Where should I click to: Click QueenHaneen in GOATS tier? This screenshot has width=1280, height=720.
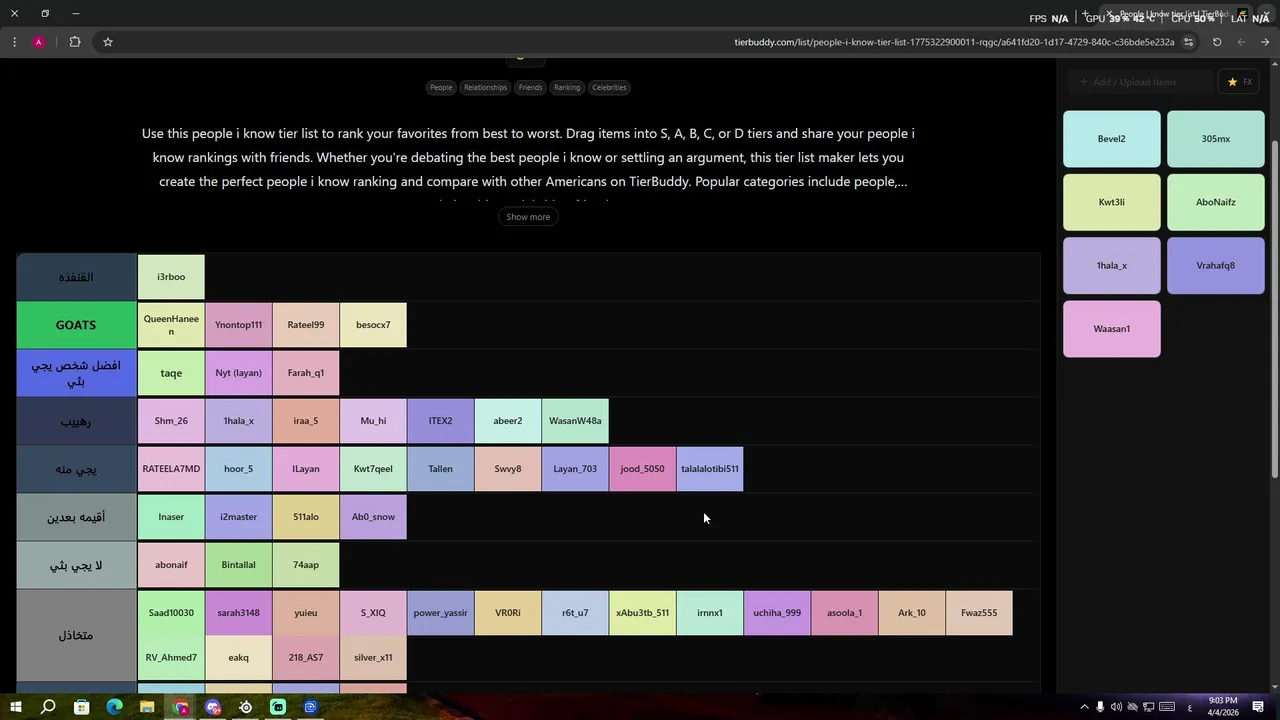click(171, 325)
